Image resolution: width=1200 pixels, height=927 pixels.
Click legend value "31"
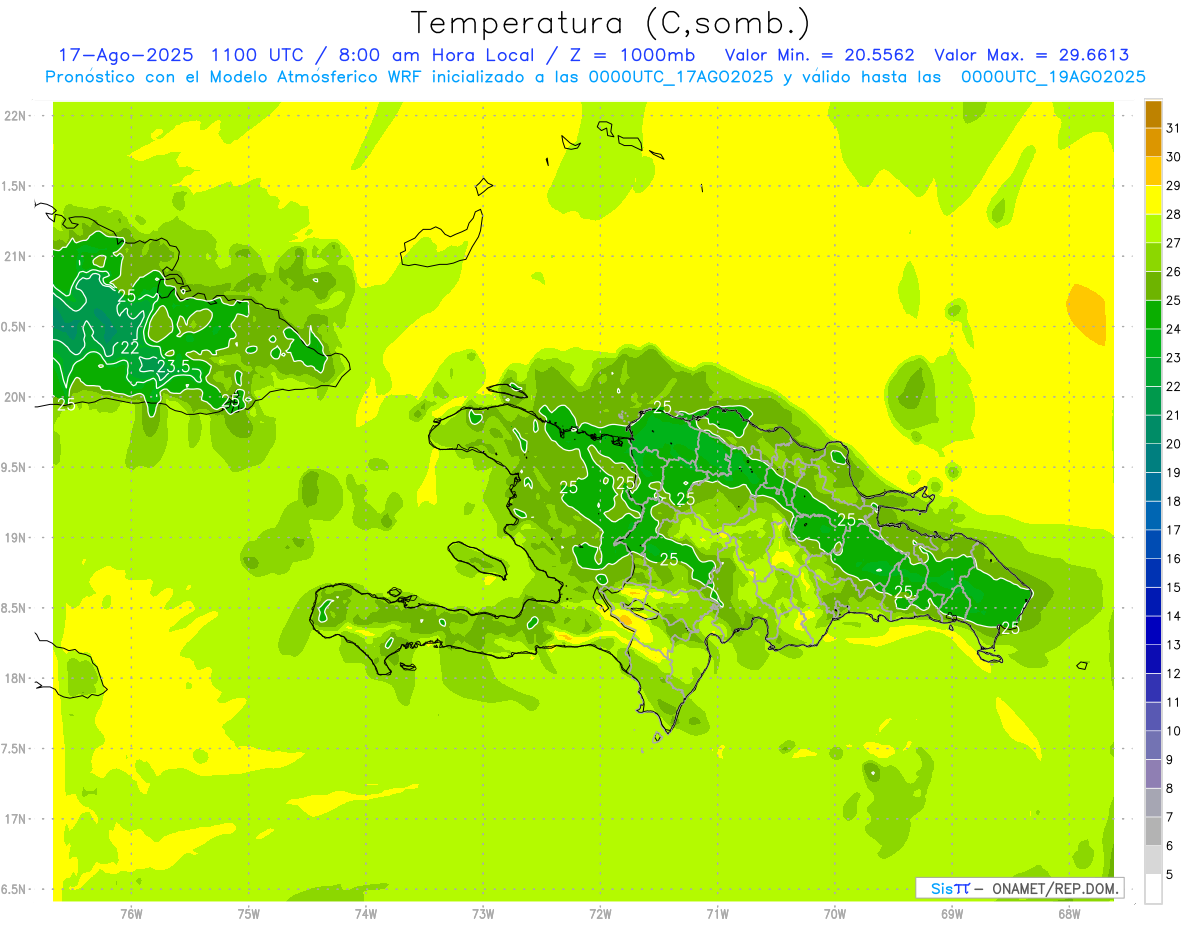point(1174,128)
